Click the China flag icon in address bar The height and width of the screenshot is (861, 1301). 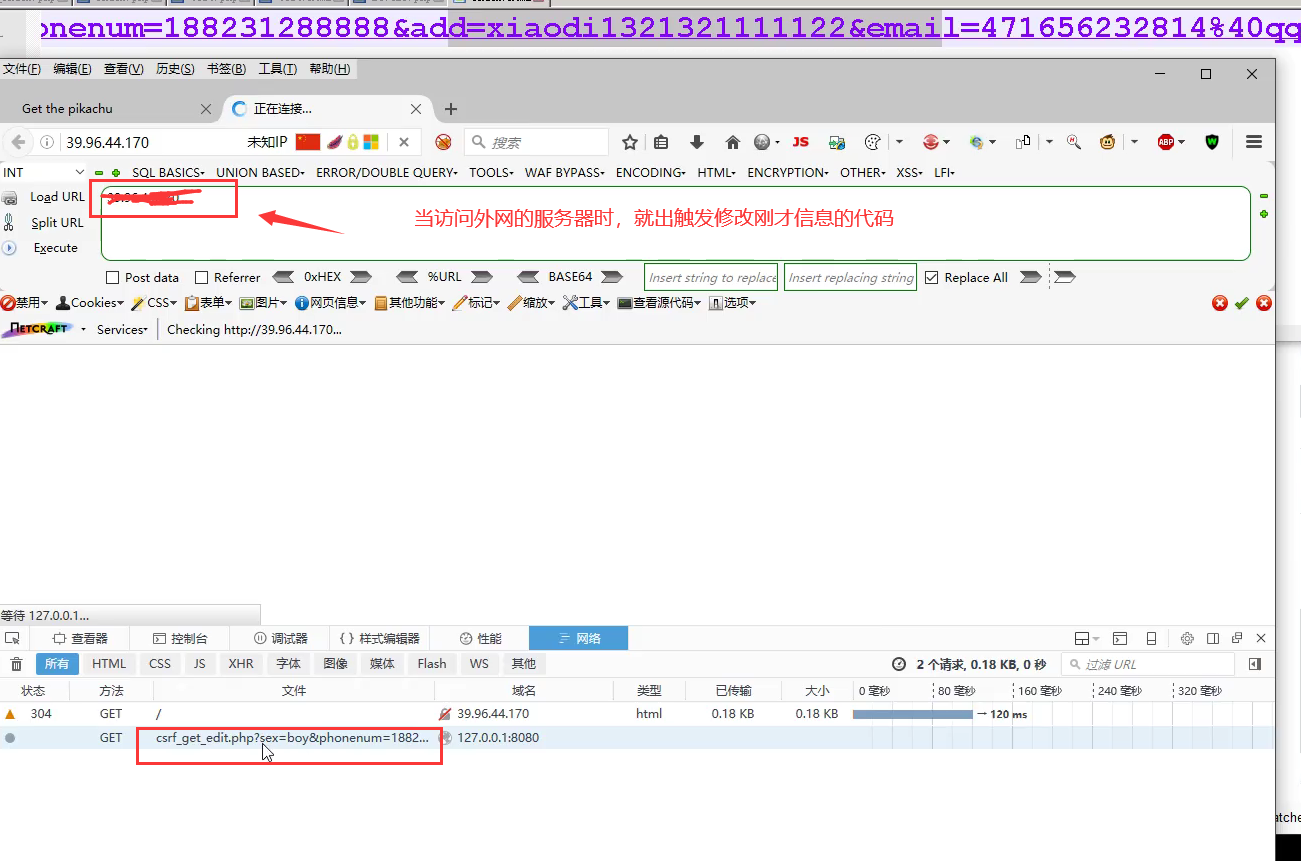tap(307, 142)
